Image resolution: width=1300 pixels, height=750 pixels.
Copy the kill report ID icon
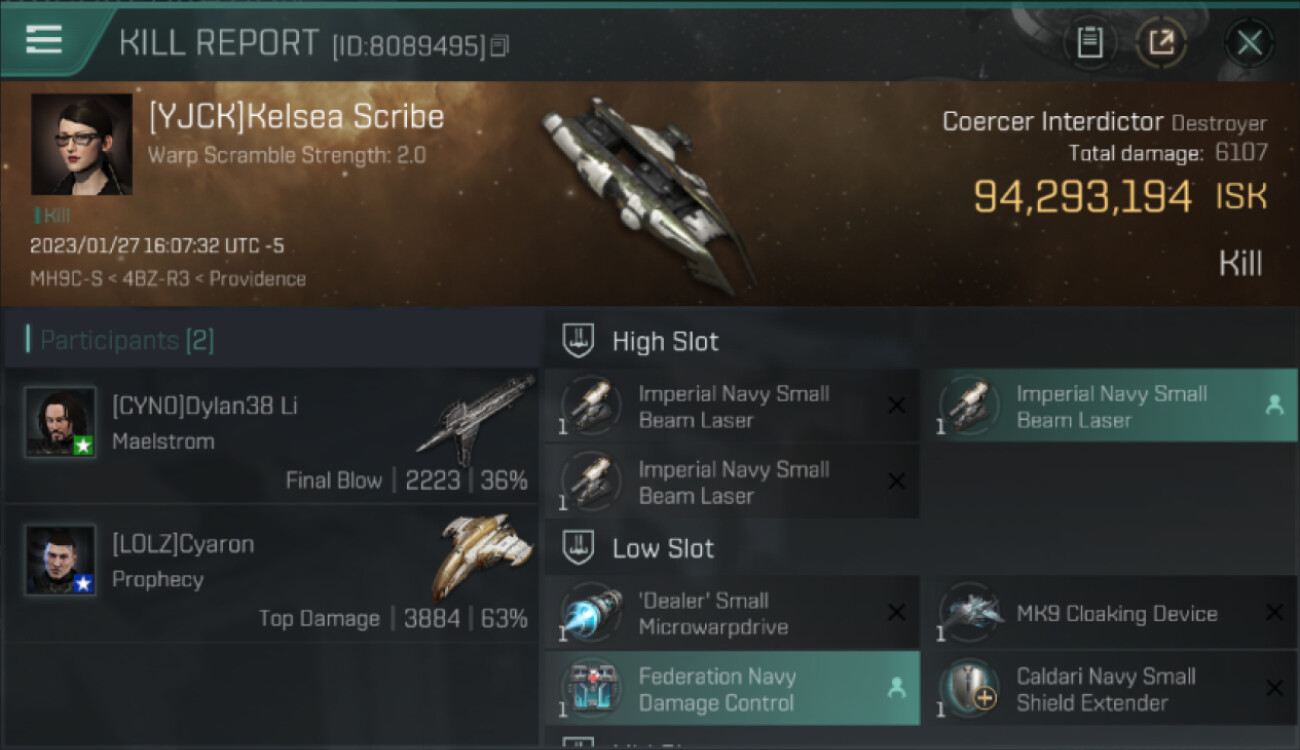tap(500, 46)
